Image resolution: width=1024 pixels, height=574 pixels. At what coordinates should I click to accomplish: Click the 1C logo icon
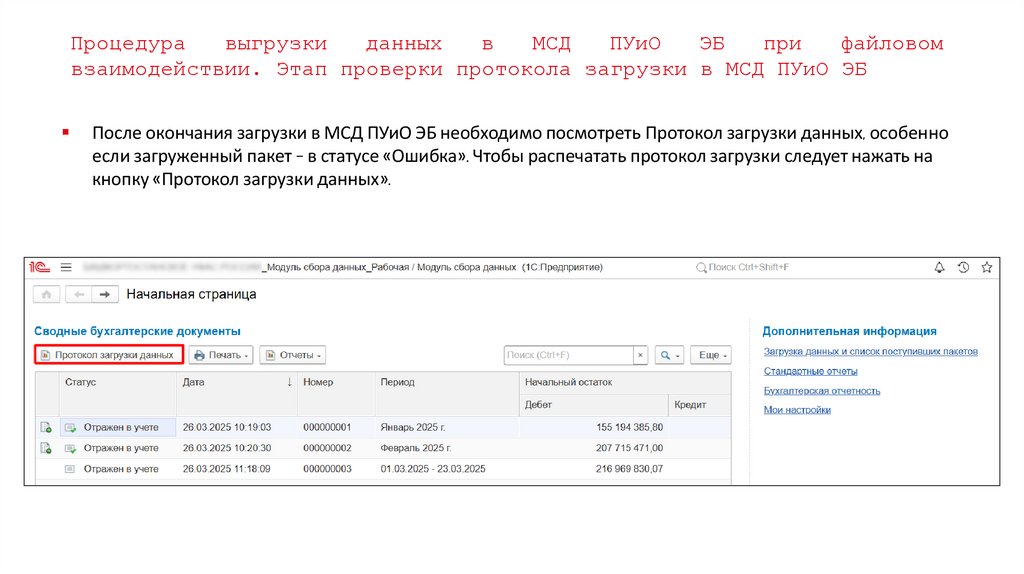[x=39, y=267]
